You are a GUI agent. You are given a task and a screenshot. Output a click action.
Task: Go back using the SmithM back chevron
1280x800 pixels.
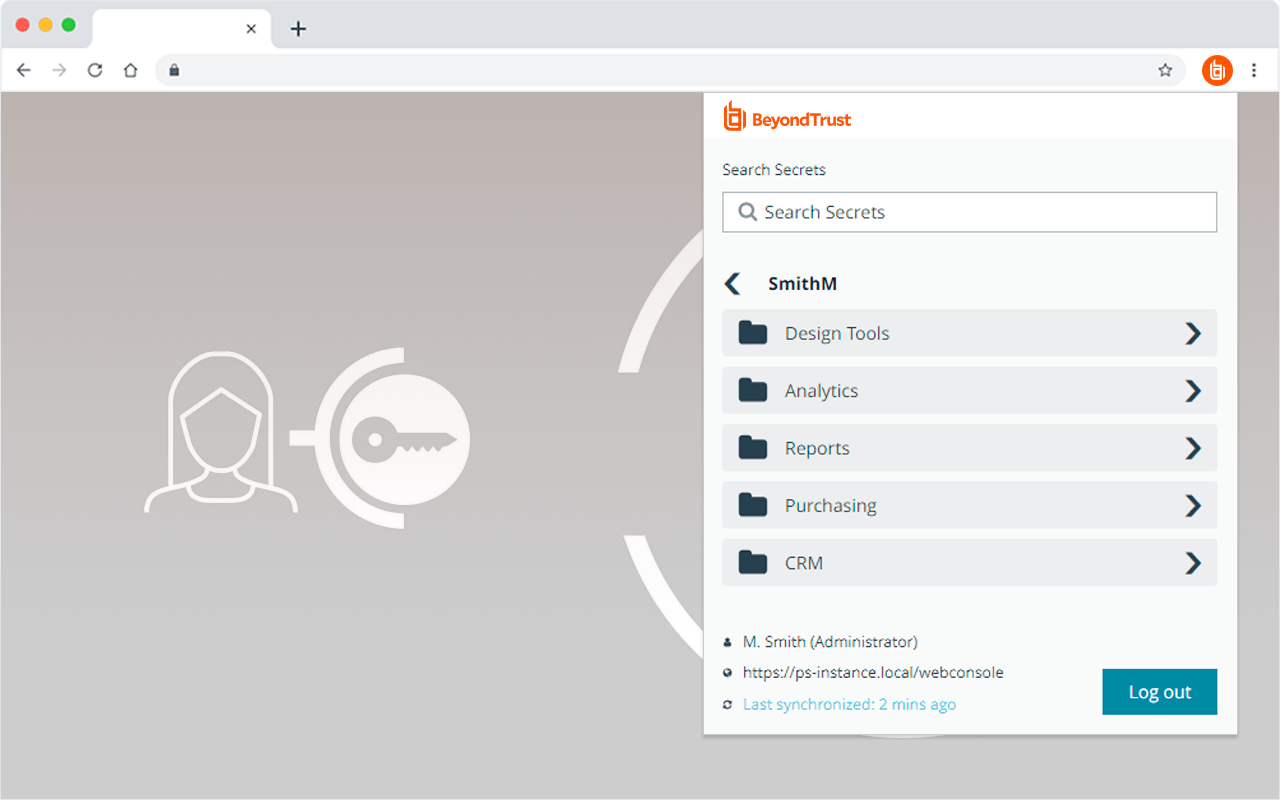[x=733, y=283]
